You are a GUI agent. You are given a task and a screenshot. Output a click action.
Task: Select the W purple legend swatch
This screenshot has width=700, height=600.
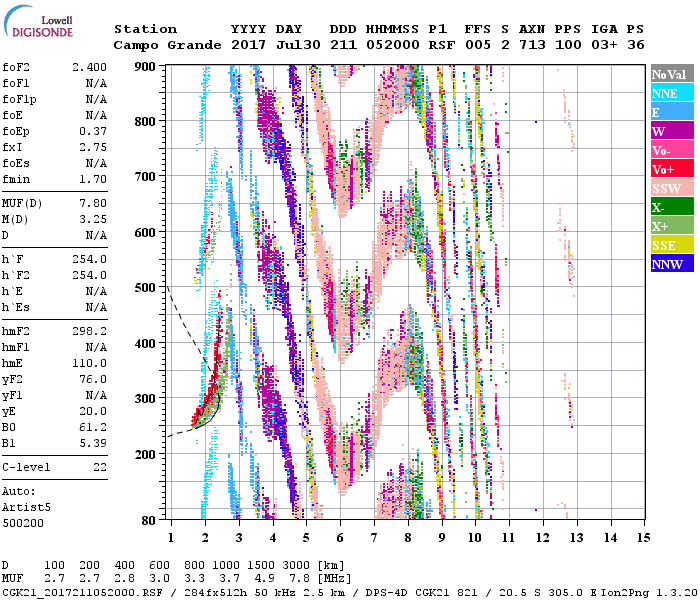670,131
